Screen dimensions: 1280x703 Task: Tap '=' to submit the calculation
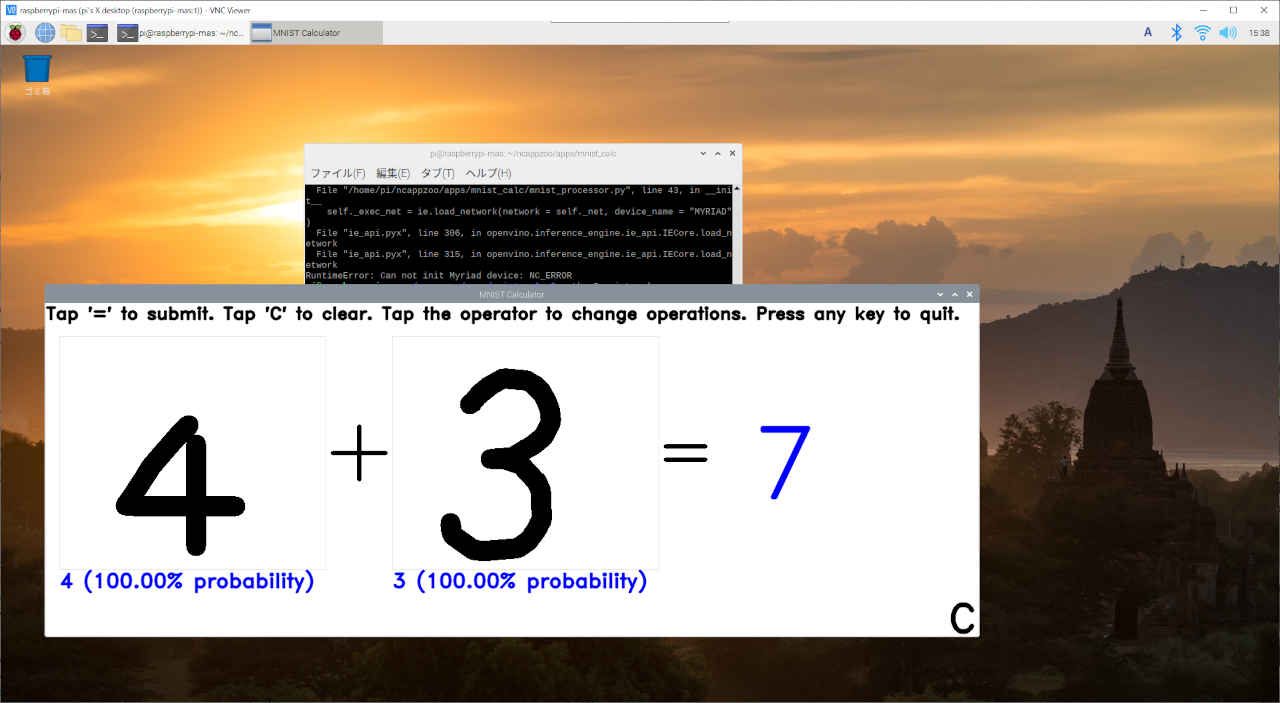click(685, 454)
